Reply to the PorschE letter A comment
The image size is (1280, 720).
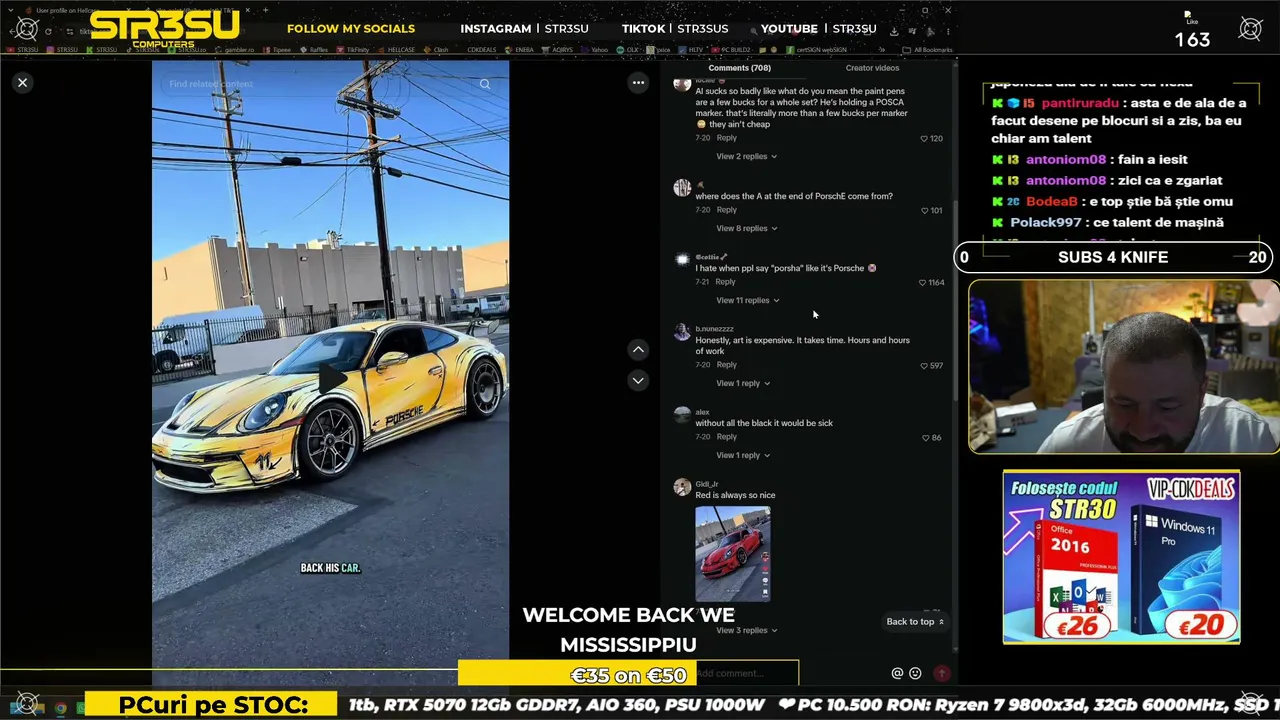[x=727, y=210]
